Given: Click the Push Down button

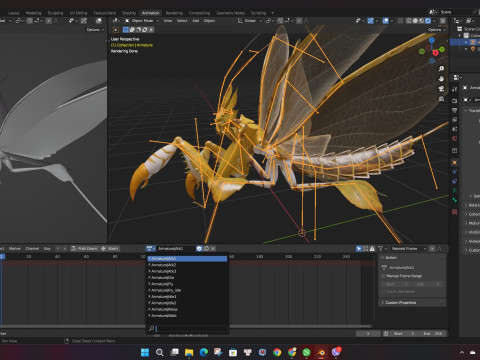Looking at the screenshot, I should (x=84, y=249).
